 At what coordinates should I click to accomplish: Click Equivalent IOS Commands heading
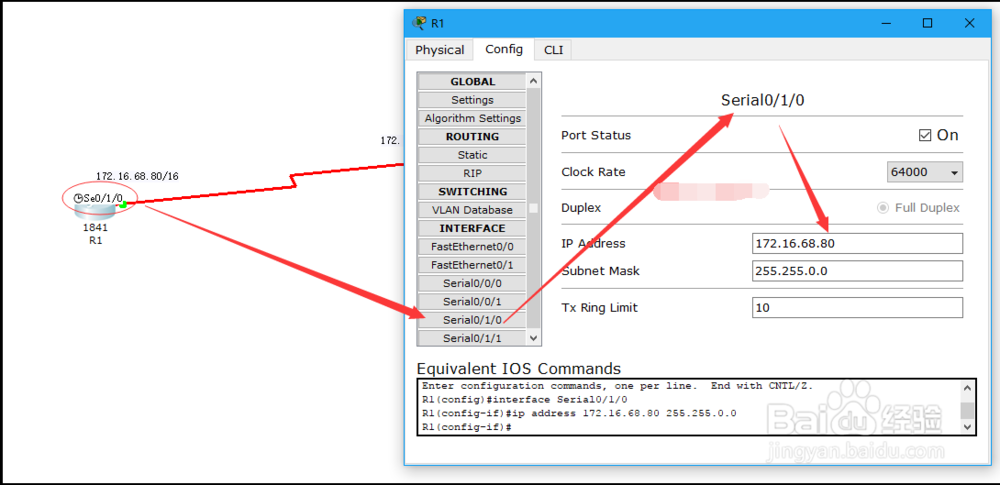pos(518,369)
